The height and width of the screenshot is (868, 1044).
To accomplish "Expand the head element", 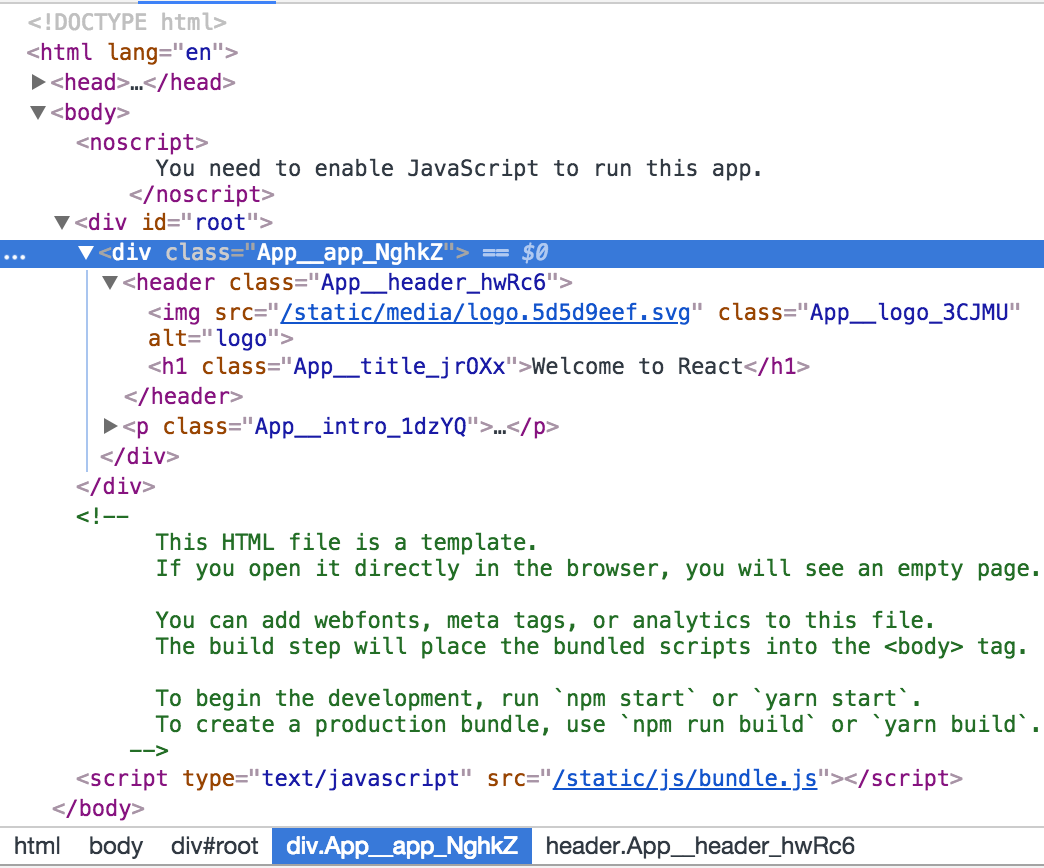I will click(x=38, y=82).
